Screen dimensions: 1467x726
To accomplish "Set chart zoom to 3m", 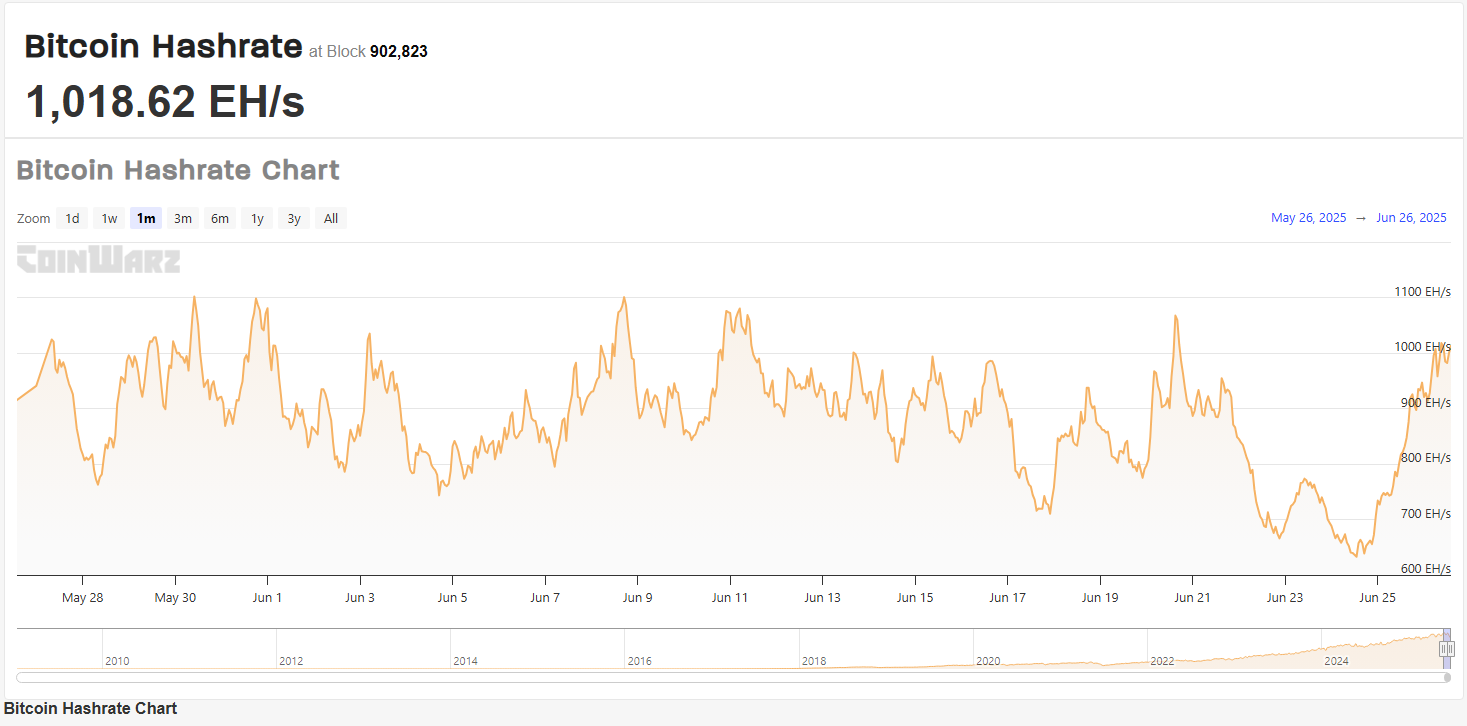I will 183,218.
